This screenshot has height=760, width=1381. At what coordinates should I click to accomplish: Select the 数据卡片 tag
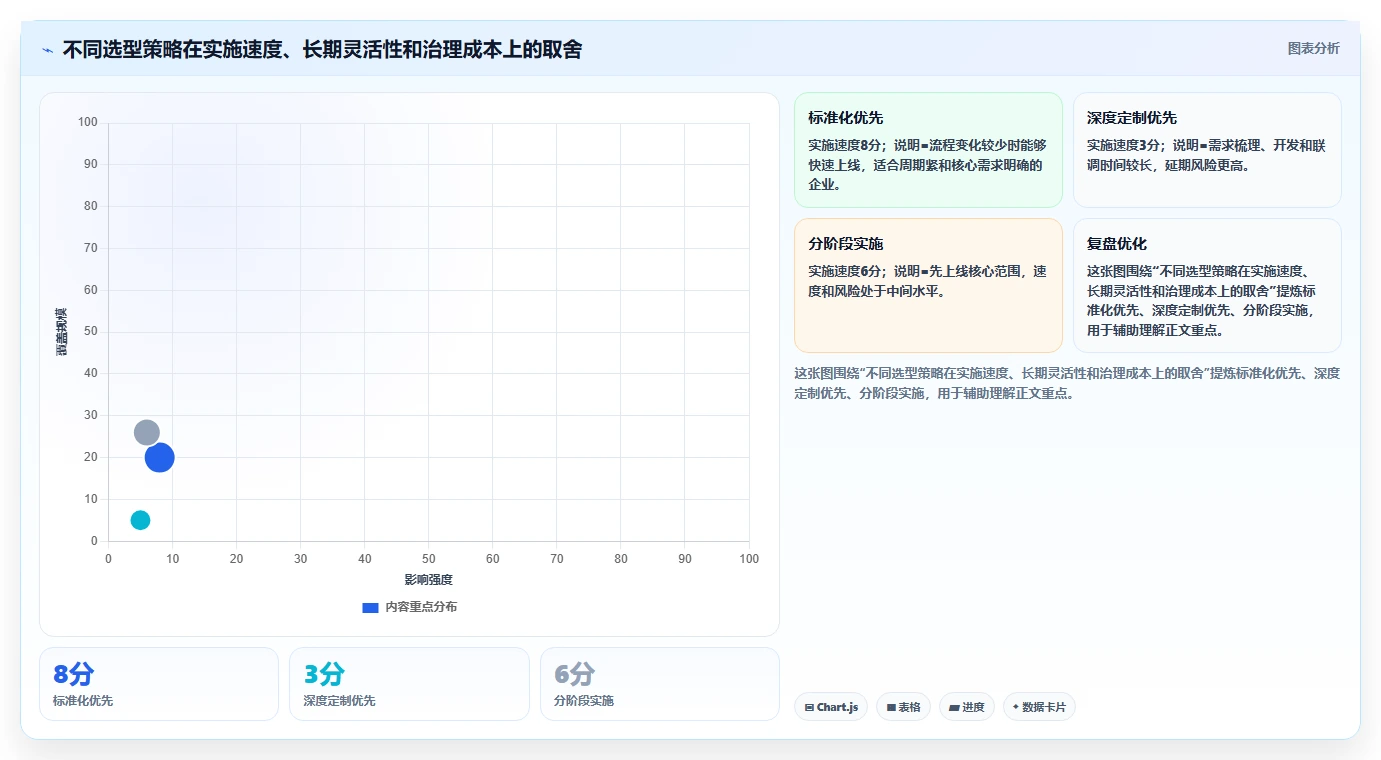pos(1039,707)
